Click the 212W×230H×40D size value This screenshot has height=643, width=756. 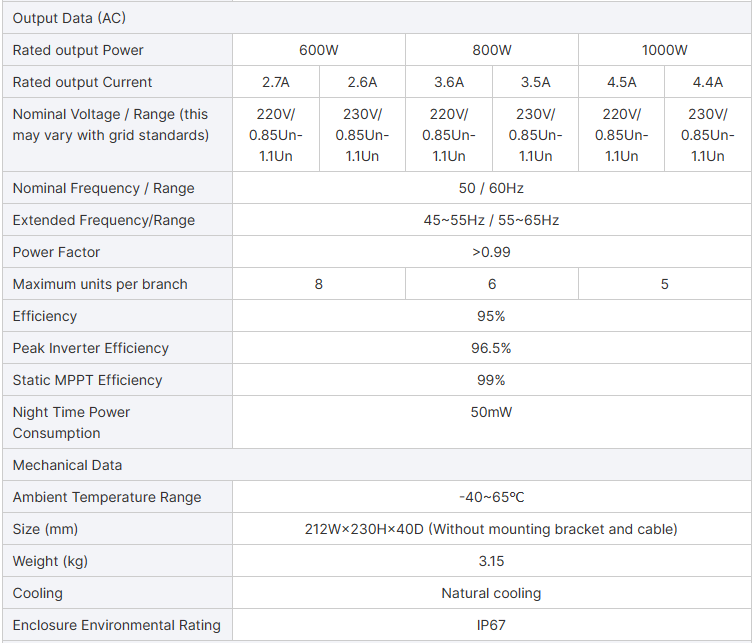pyautogui.click(x=491, y=529)
